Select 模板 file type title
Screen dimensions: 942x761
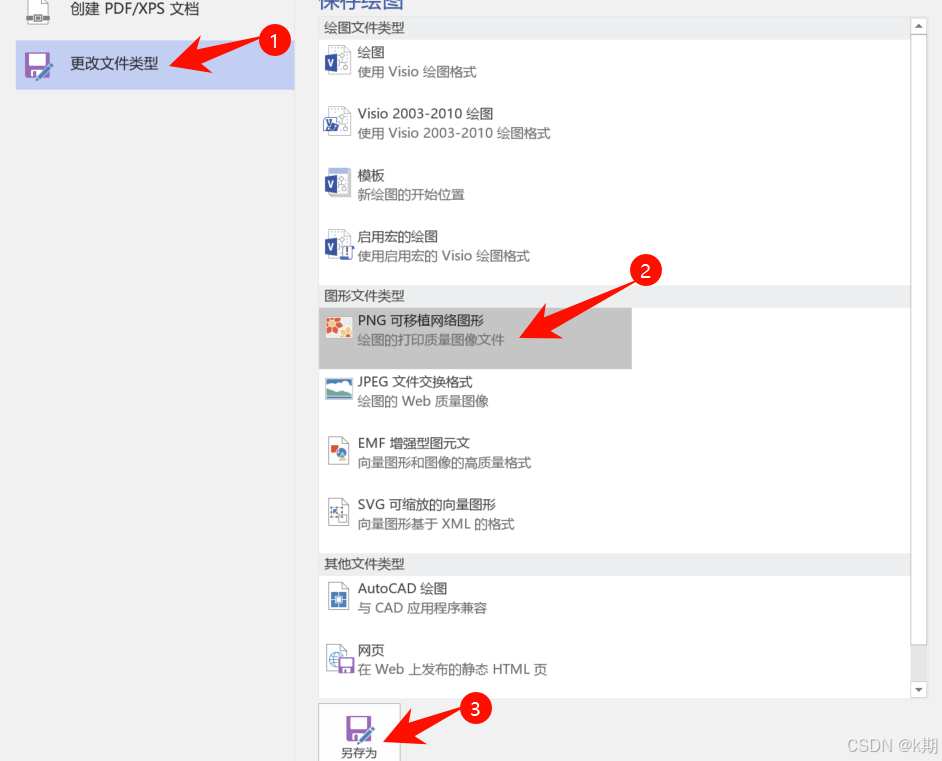(371, 175)
